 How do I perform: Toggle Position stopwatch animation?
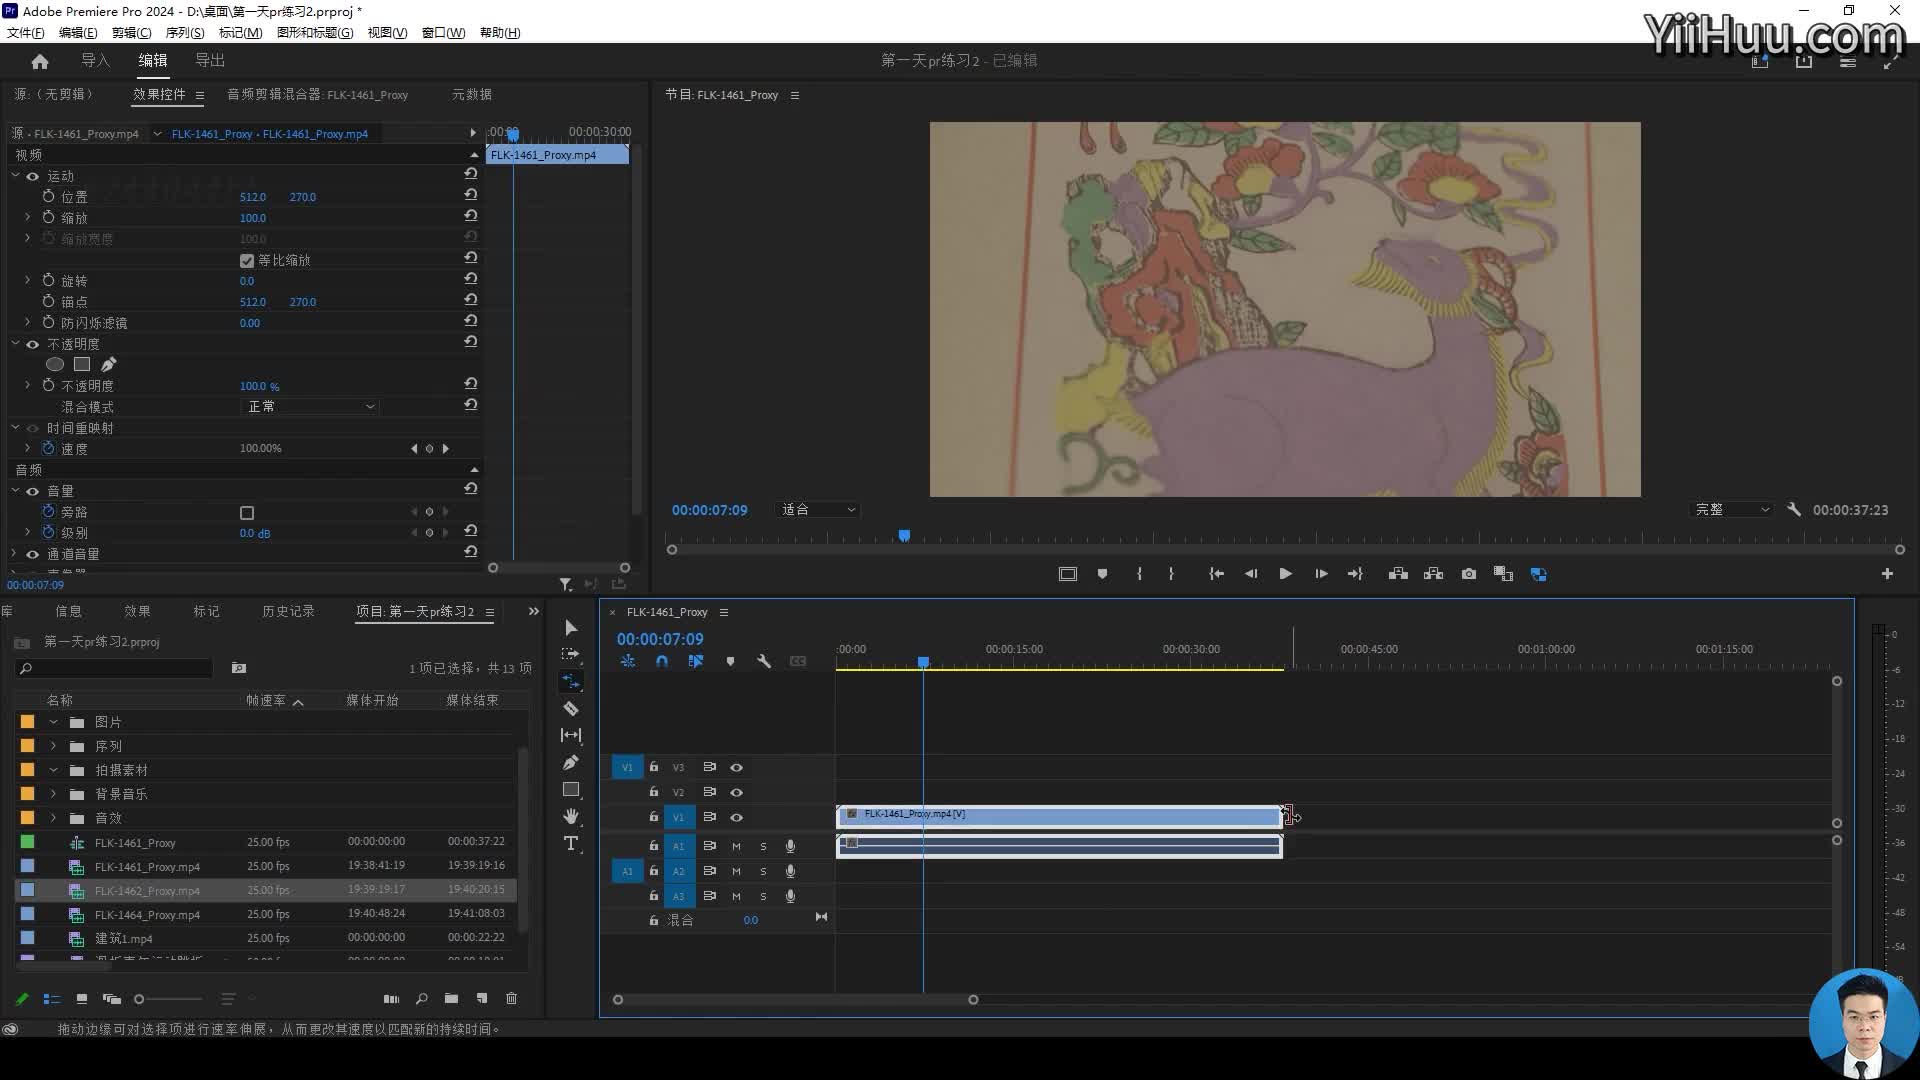click(x=48, y=196)
